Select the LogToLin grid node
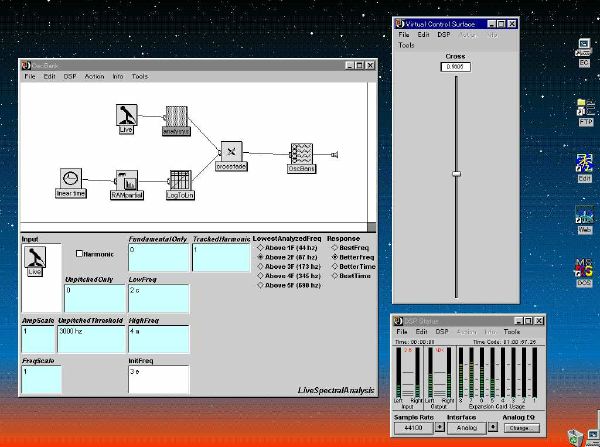The height and width of the screenshot is (447, 600). 180,180
